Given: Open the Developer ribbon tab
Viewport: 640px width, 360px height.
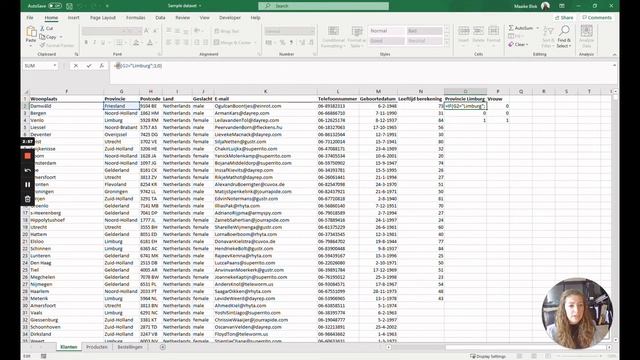Looking at the screenshot, I should pos(230,18).
